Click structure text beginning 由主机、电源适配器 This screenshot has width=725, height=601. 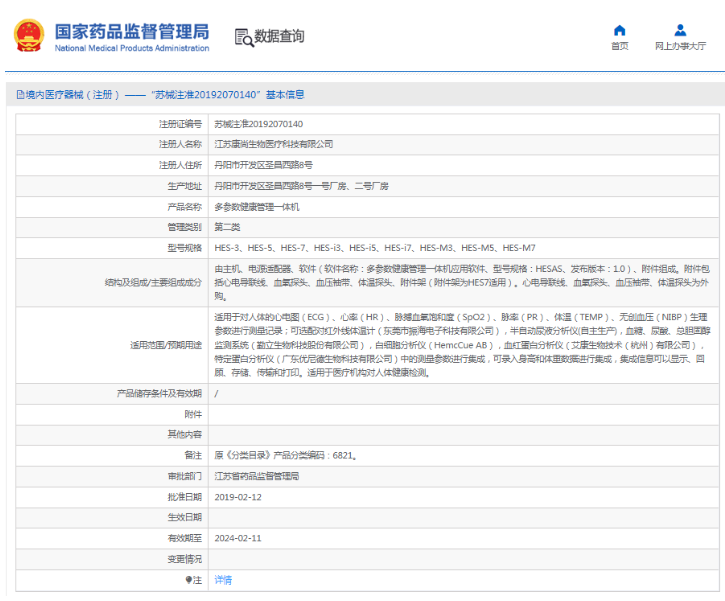[x=461, y=282]
